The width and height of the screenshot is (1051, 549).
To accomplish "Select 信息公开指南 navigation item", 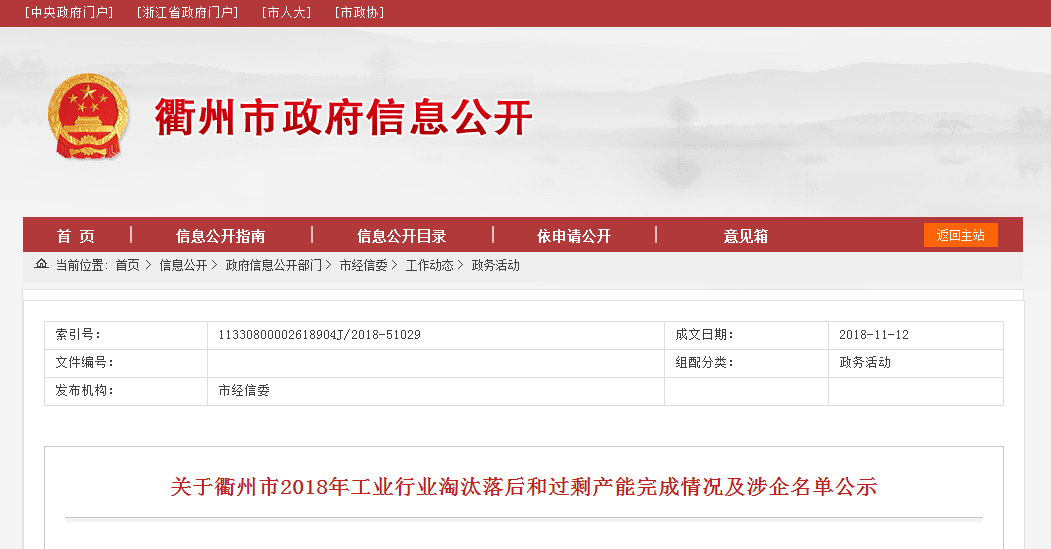I will point(221,236).
